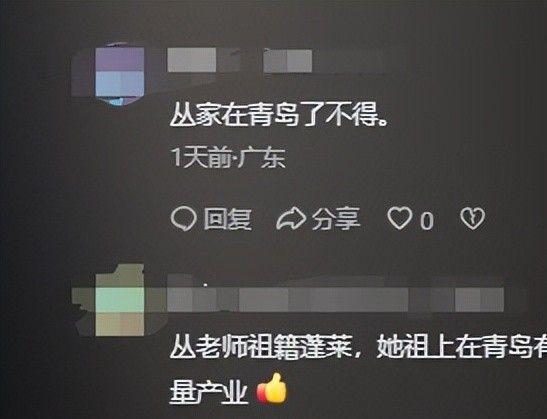Tap the 回复 reply label
547x419 pixels.
[227, 219]
